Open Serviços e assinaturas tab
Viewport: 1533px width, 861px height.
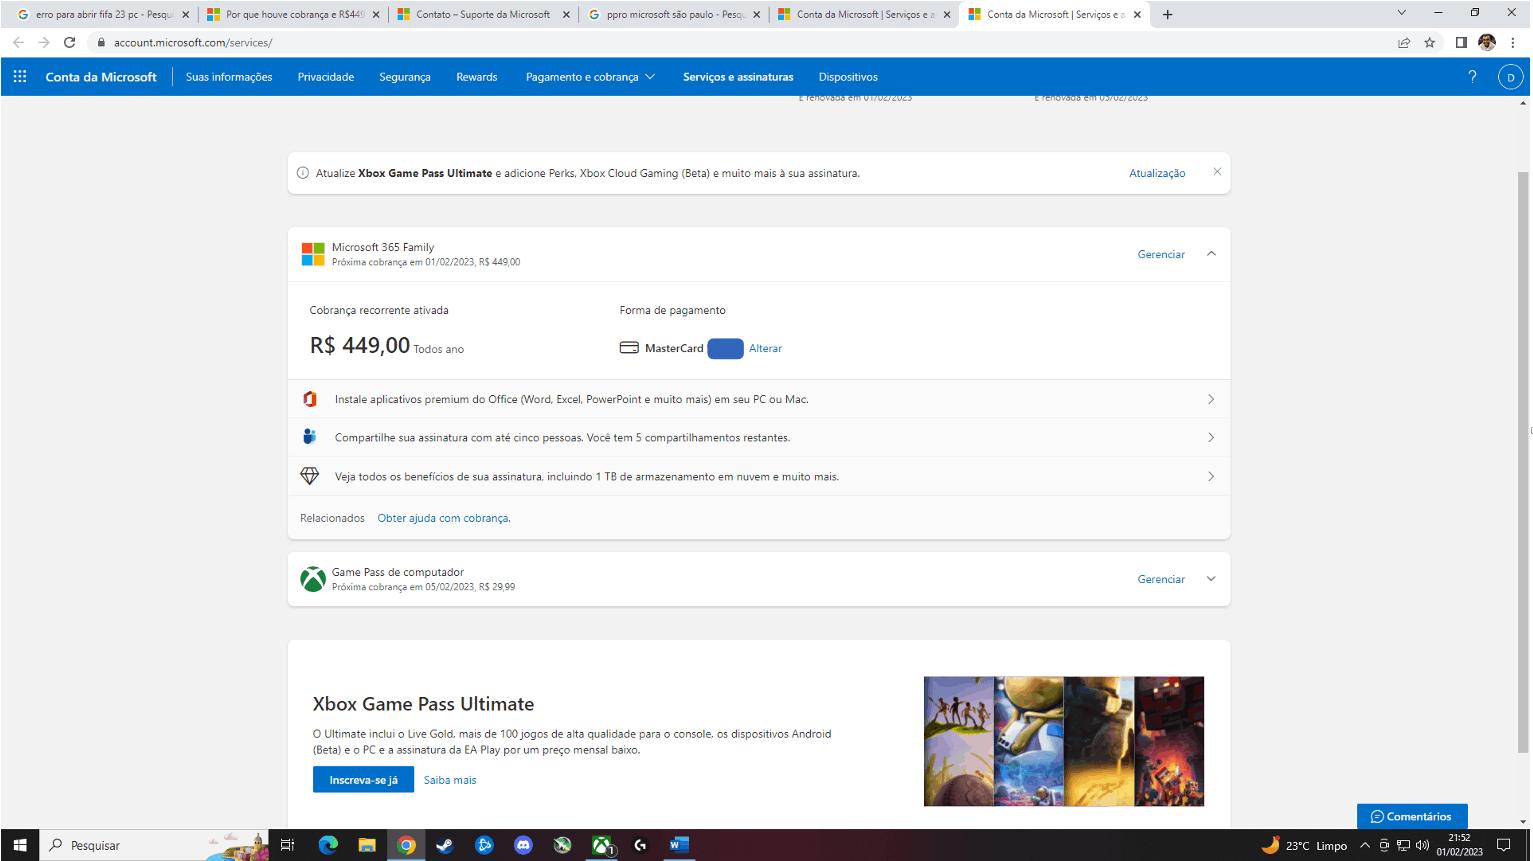pyautogui.click(x=738, y=77)
